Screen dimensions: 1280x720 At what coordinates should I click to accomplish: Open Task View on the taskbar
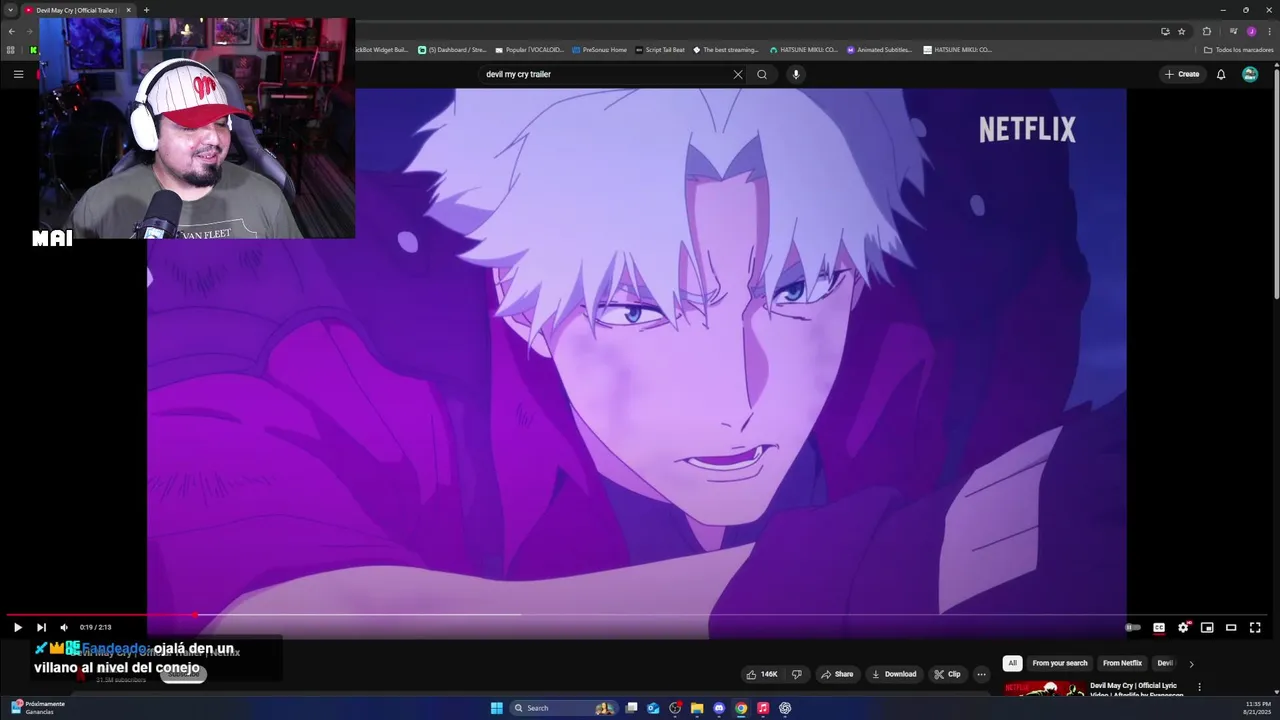coord(631,708)
